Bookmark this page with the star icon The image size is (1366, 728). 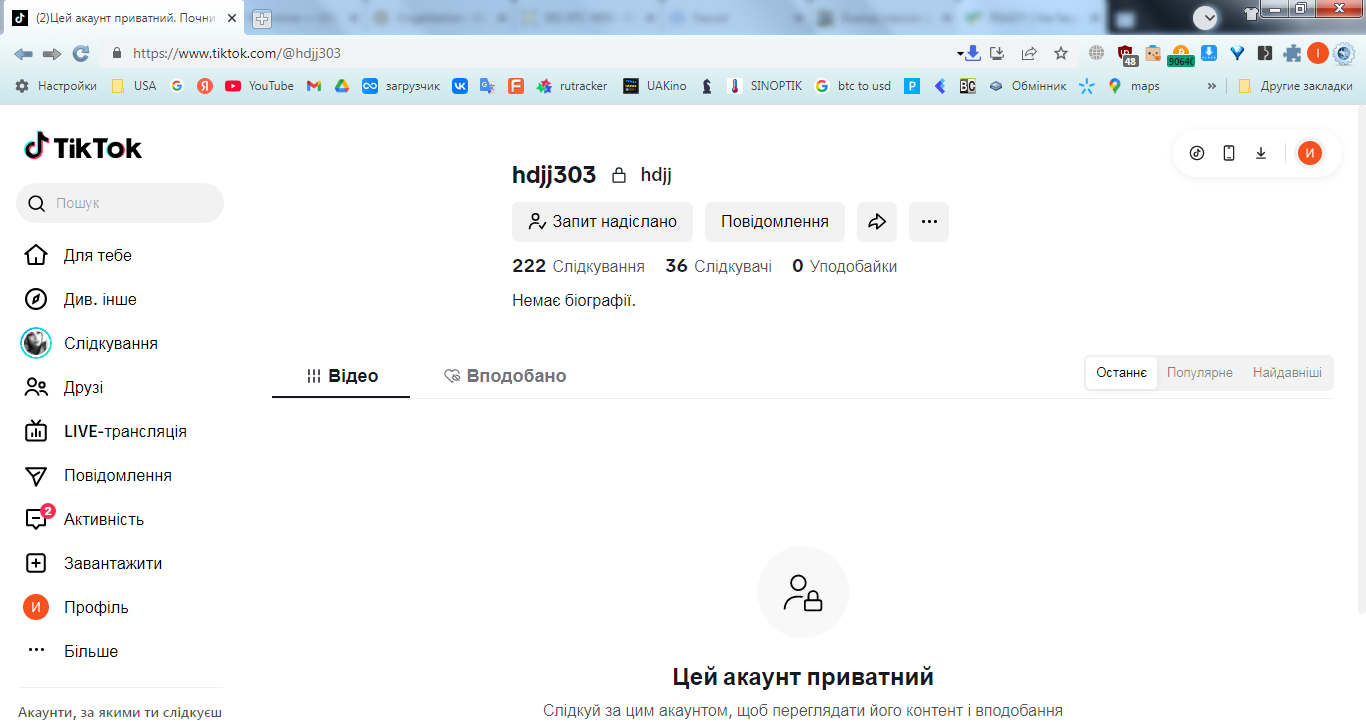(x=1061, y=53)
